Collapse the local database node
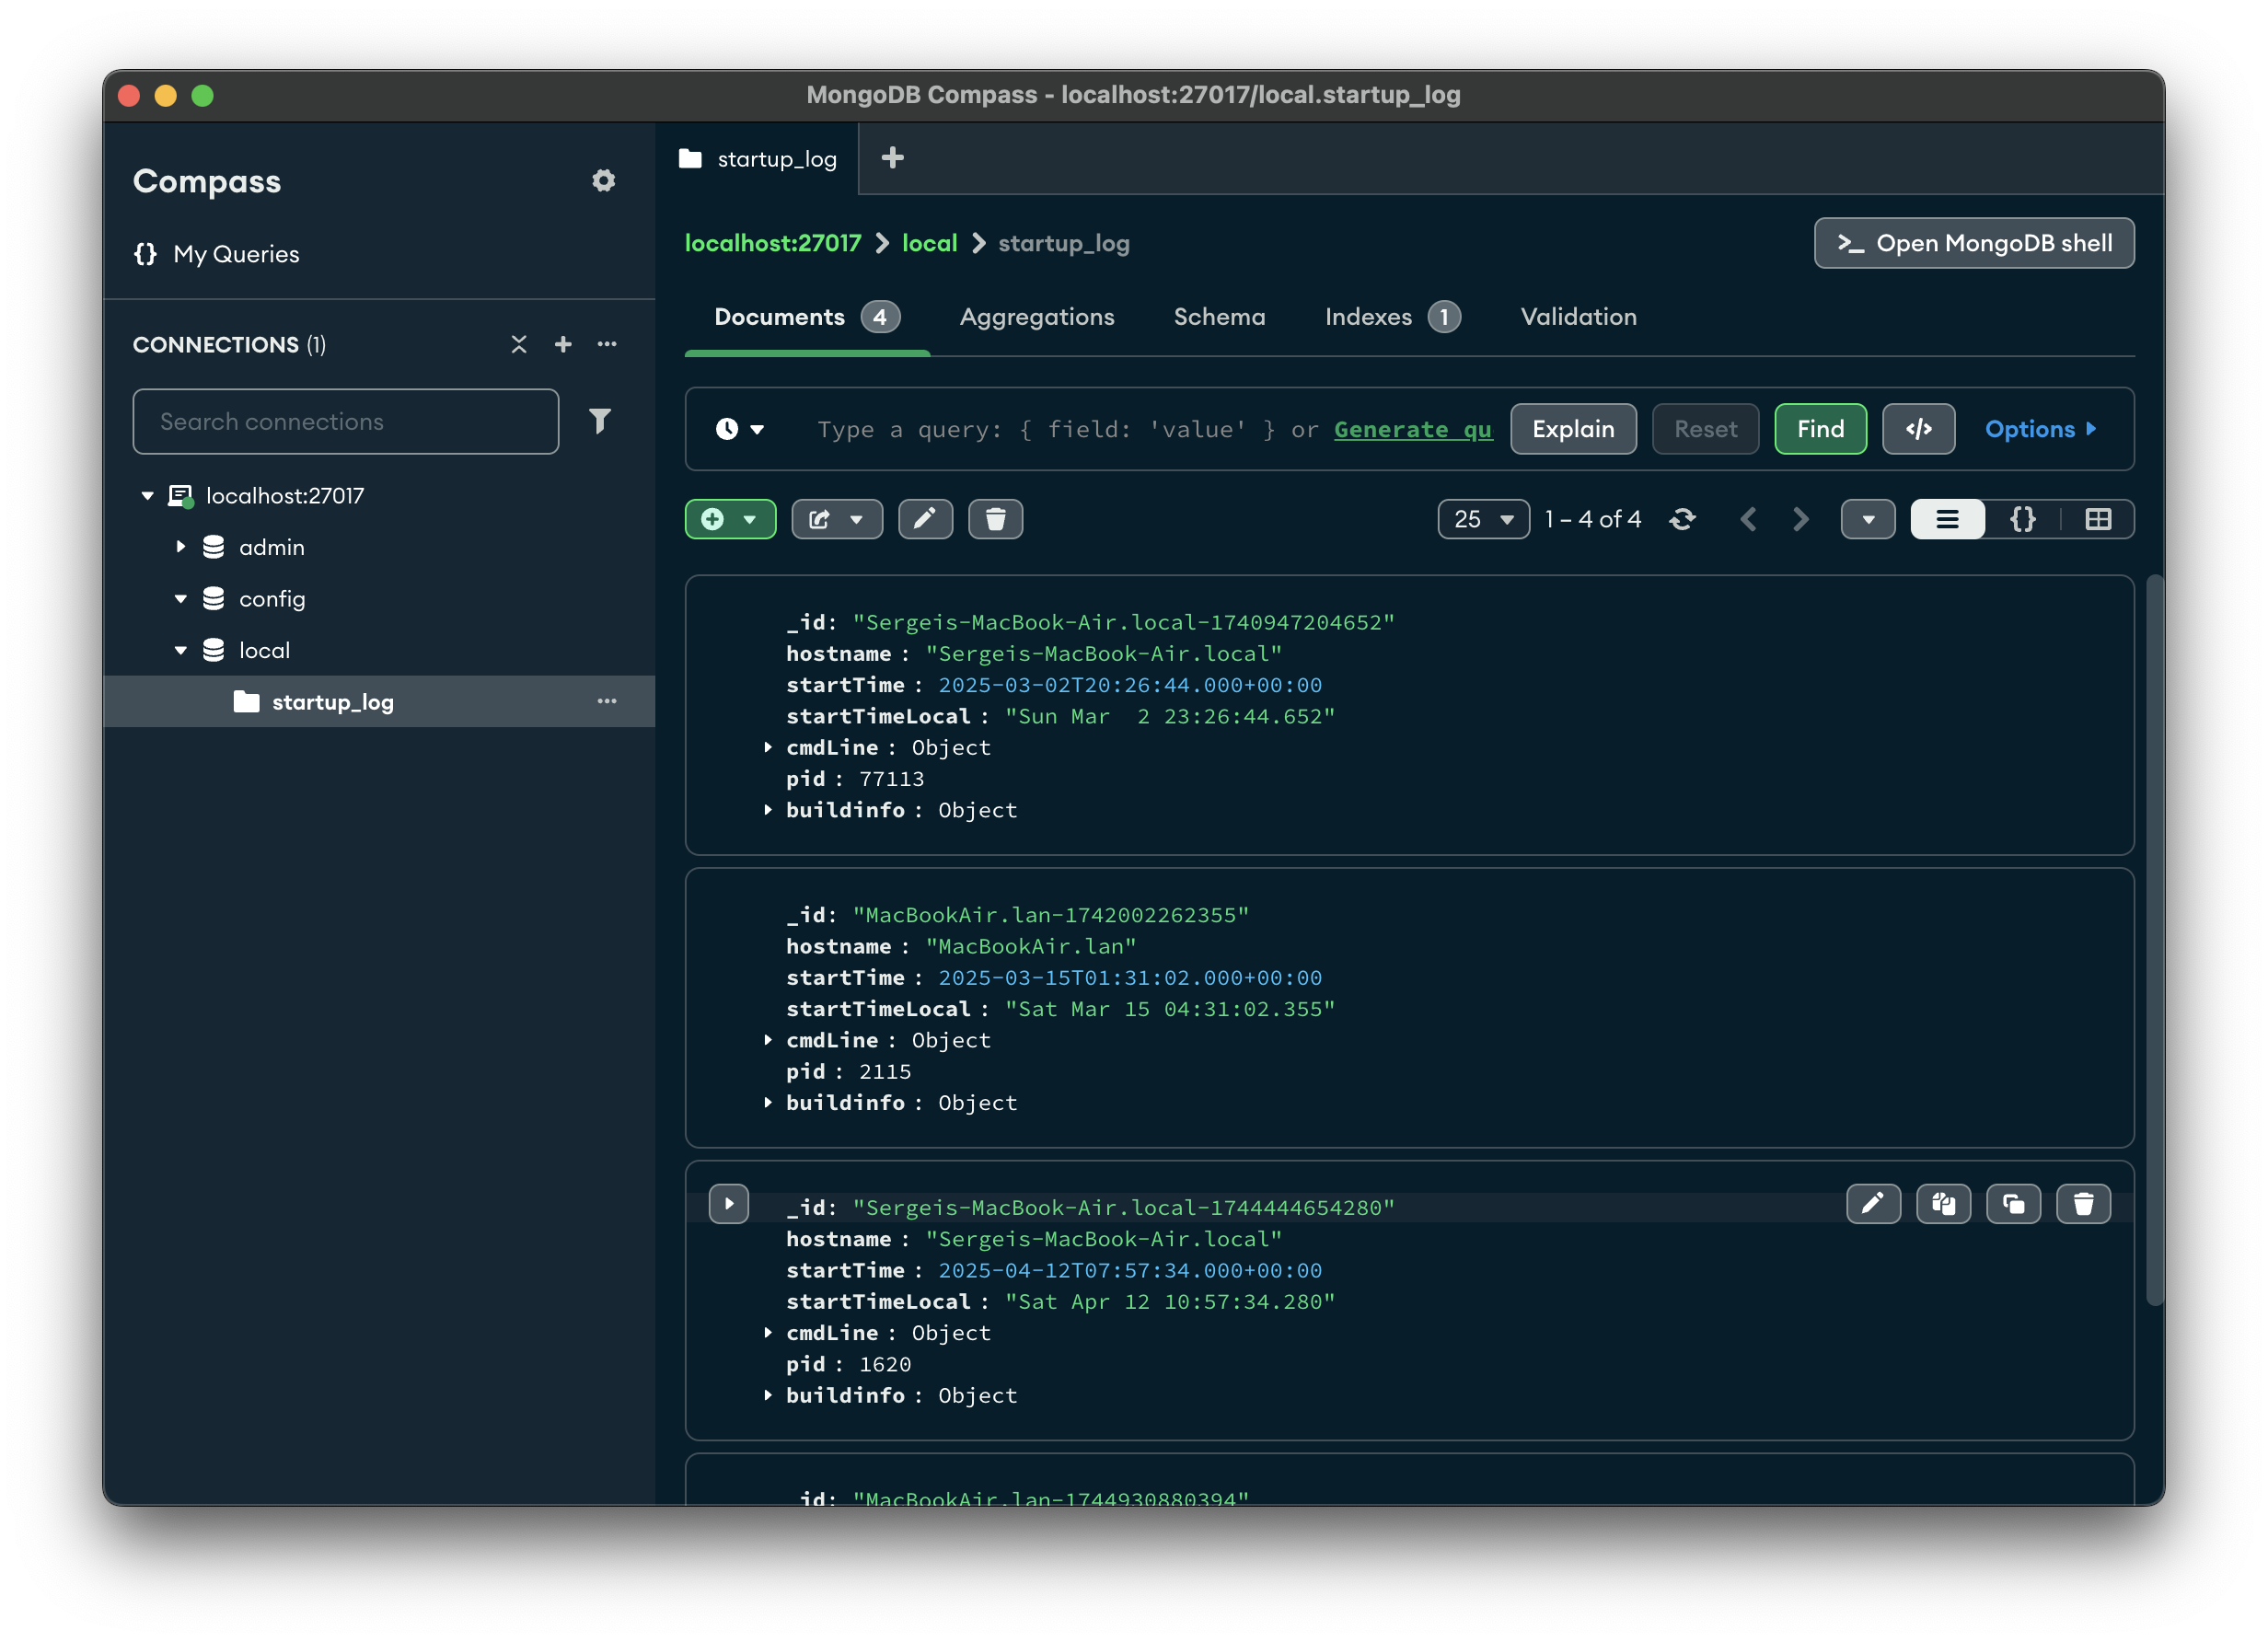The height and width of the screenshot is (1642, 2268). 180,651
